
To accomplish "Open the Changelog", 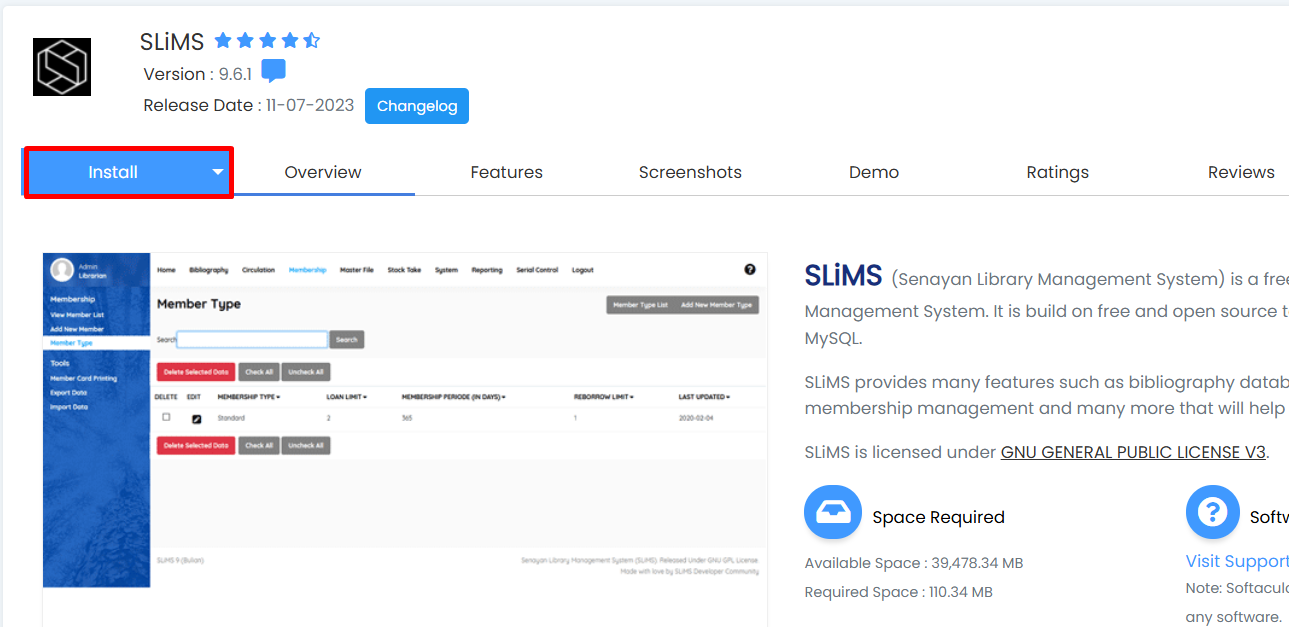I will click(x=417, y=106).
